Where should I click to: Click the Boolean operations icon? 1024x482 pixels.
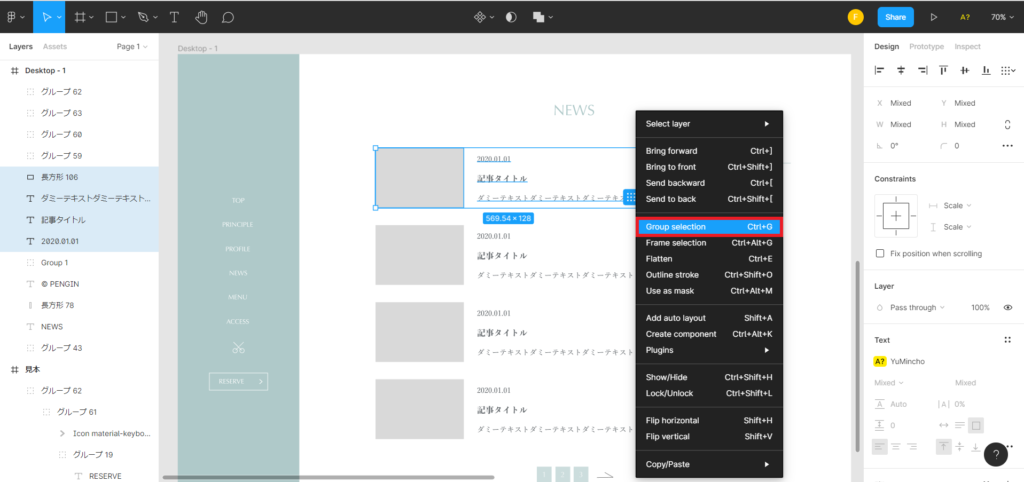click(539, 17)
